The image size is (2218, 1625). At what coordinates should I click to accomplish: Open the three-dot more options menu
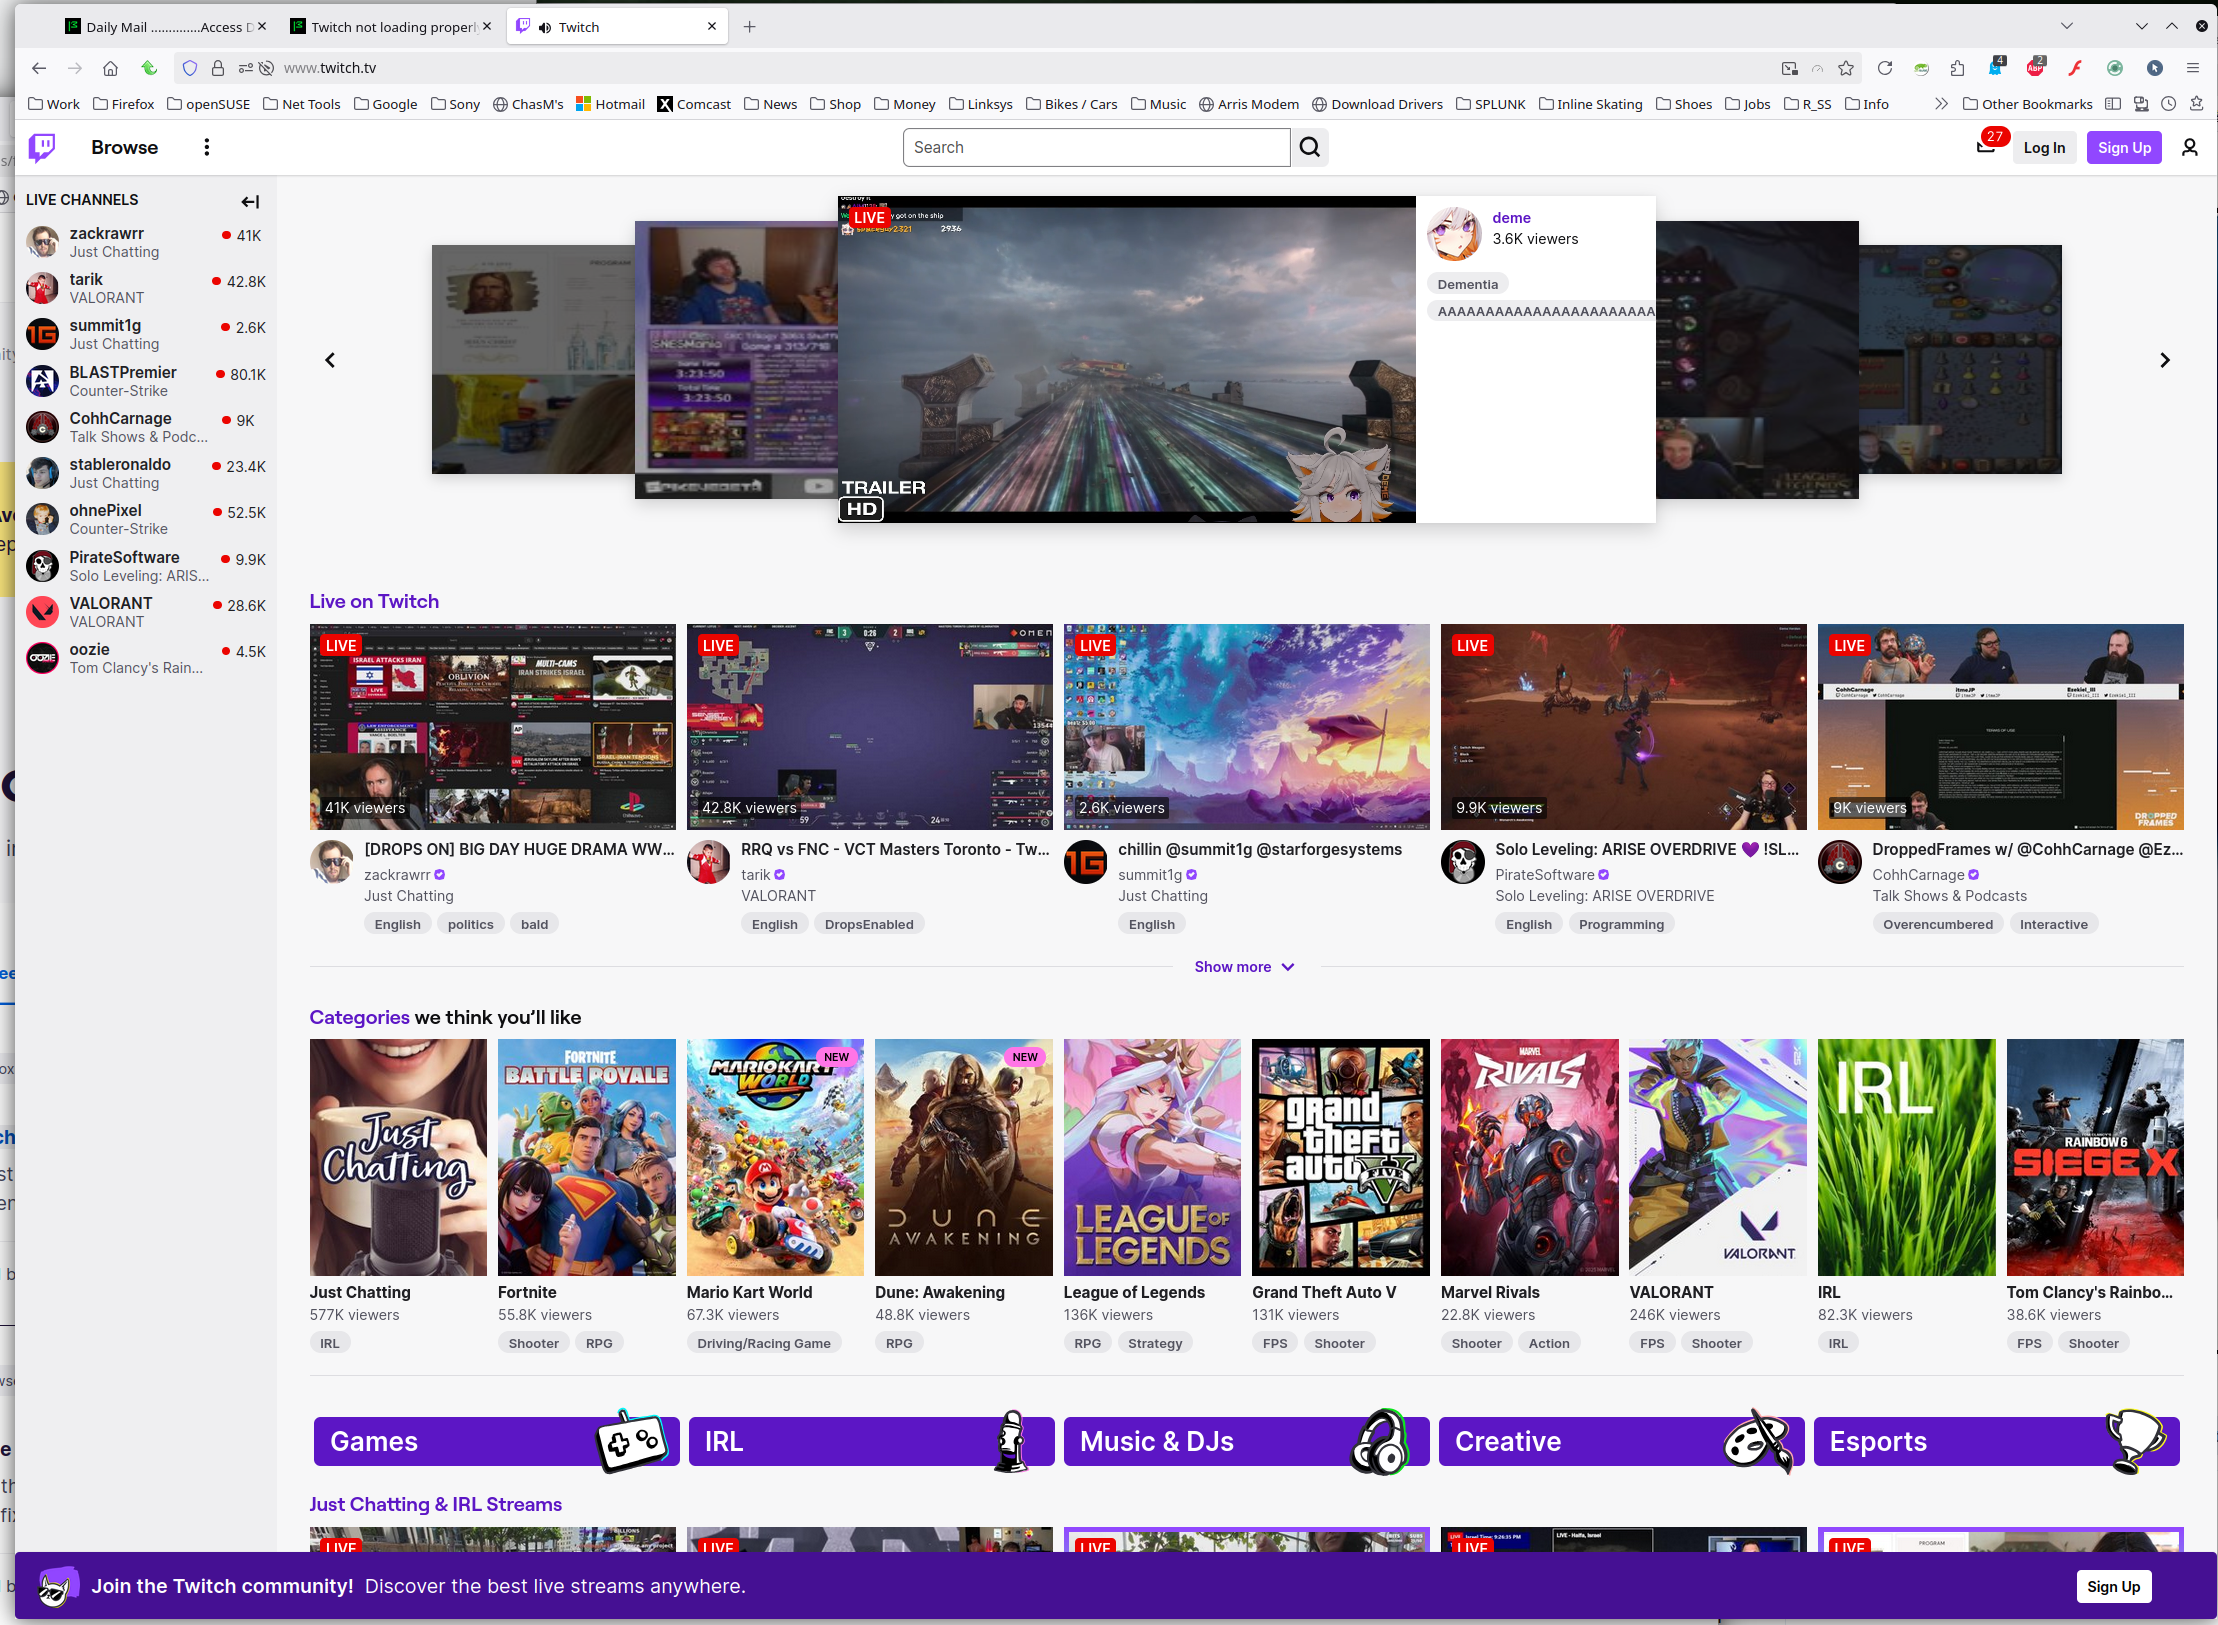[x=207, y=148]
